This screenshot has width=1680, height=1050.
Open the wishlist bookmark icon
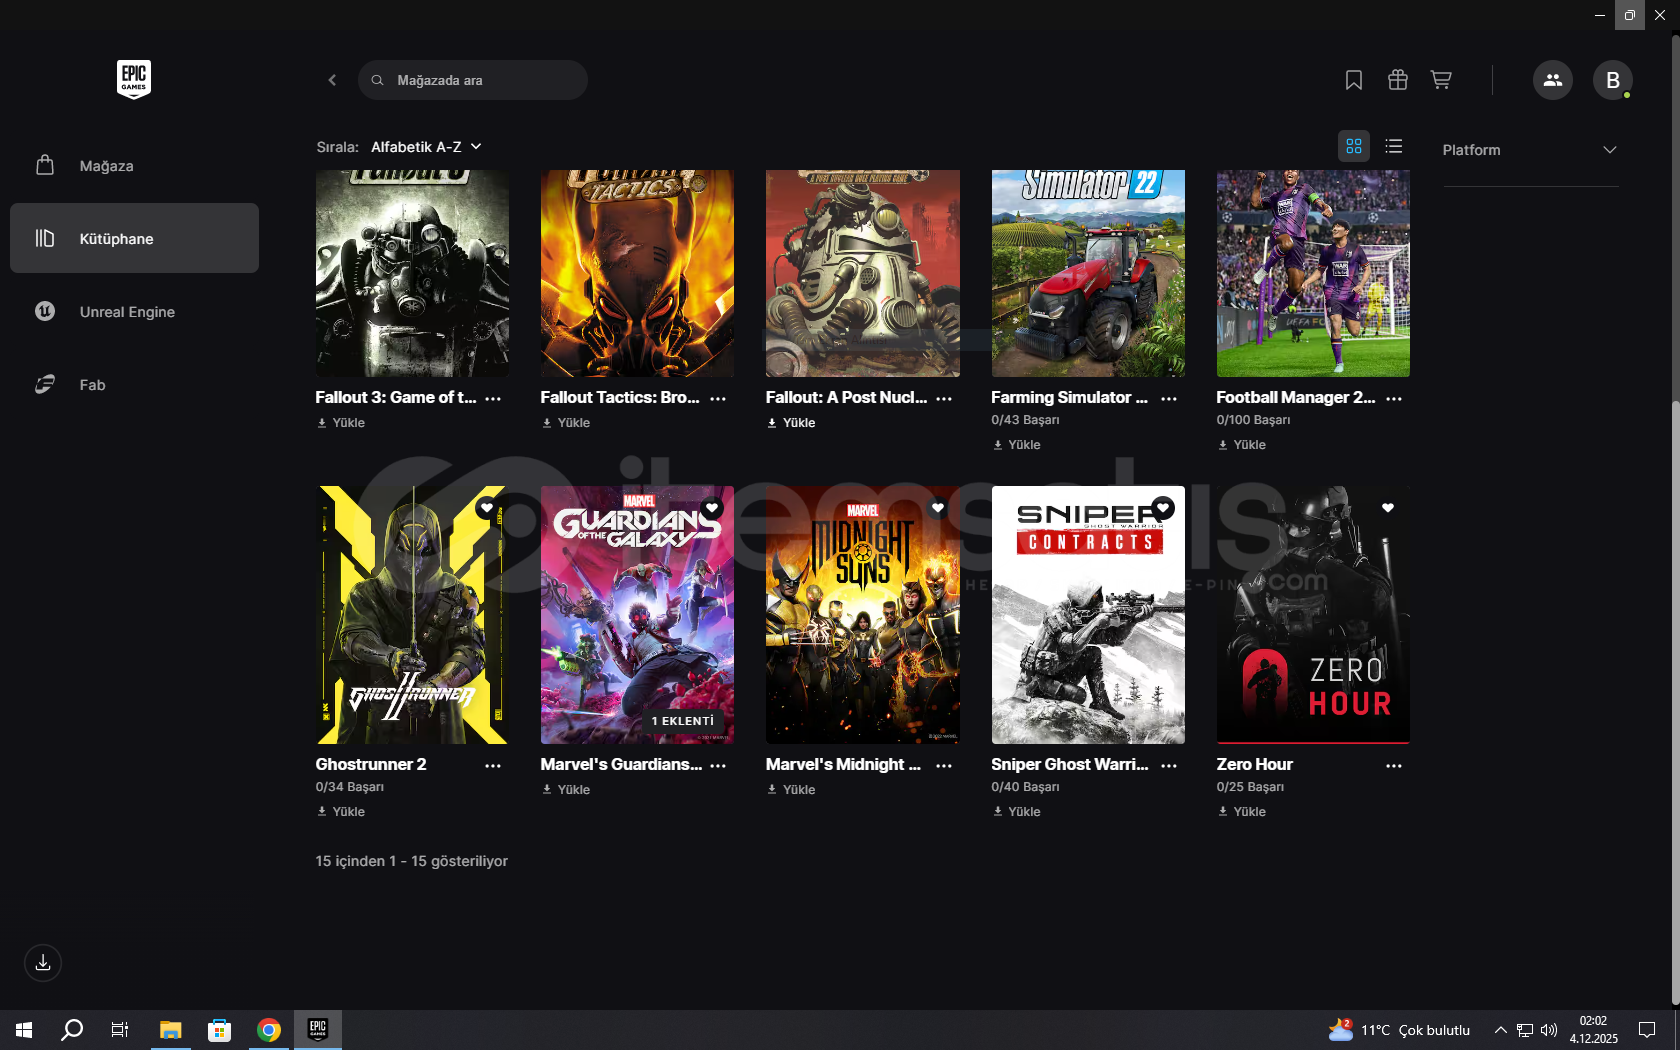click(x=1353, y=80)
